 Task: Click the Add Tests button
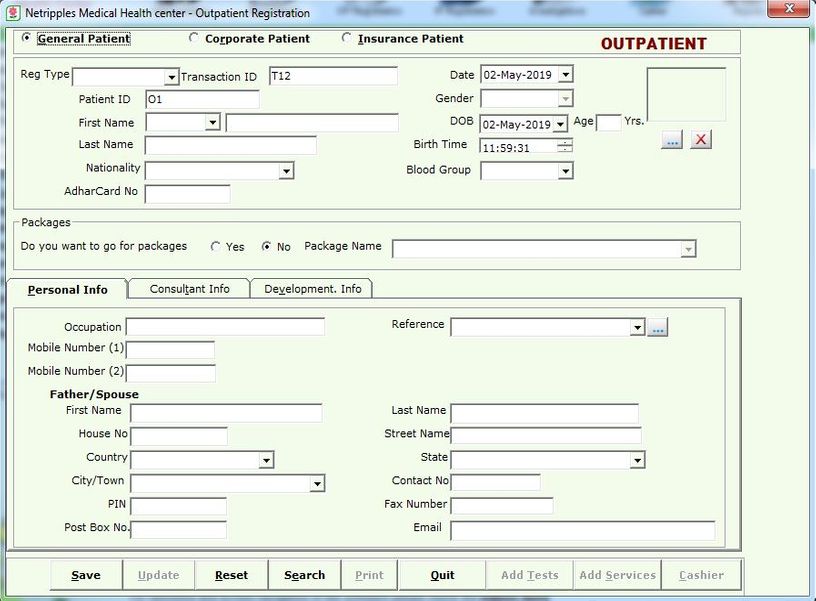(x=530, y=575)
